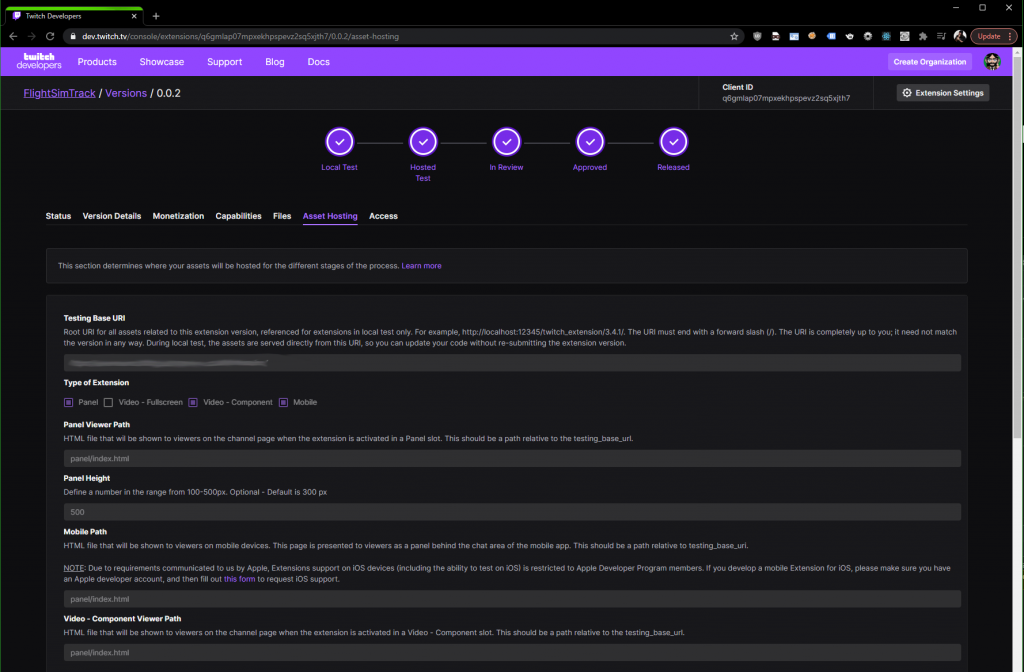
Task: Switch to the Status tab
Action: click(58, 216)
